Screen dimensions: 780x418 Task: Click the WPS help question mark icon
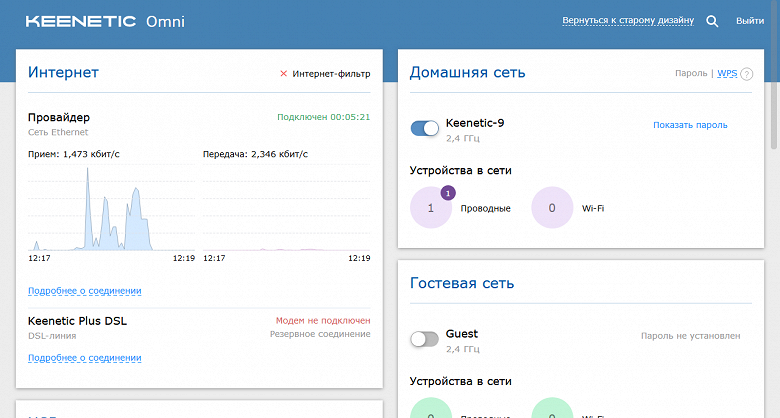click(x=746, y=74)
